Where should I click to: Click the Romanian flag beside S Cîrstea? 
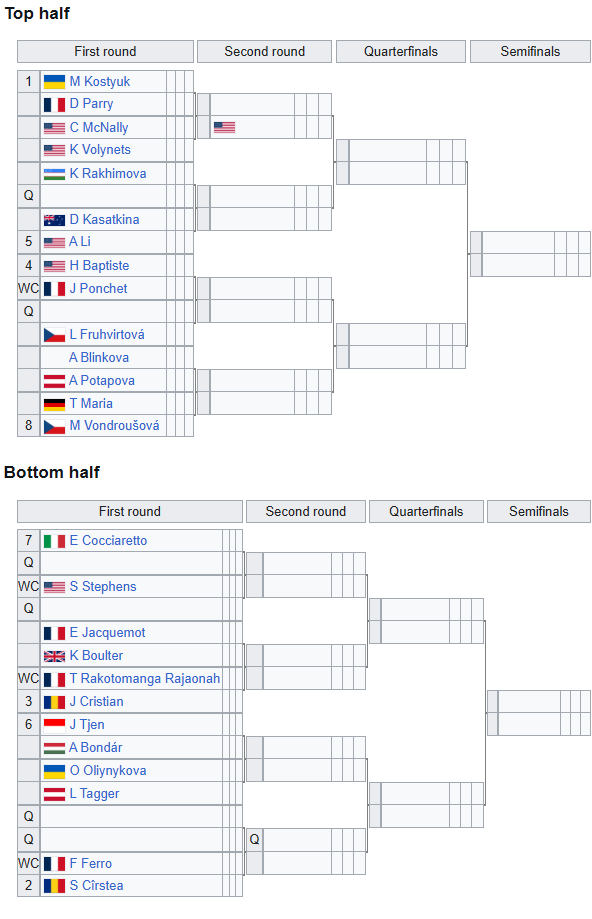(x=54, y=886)
